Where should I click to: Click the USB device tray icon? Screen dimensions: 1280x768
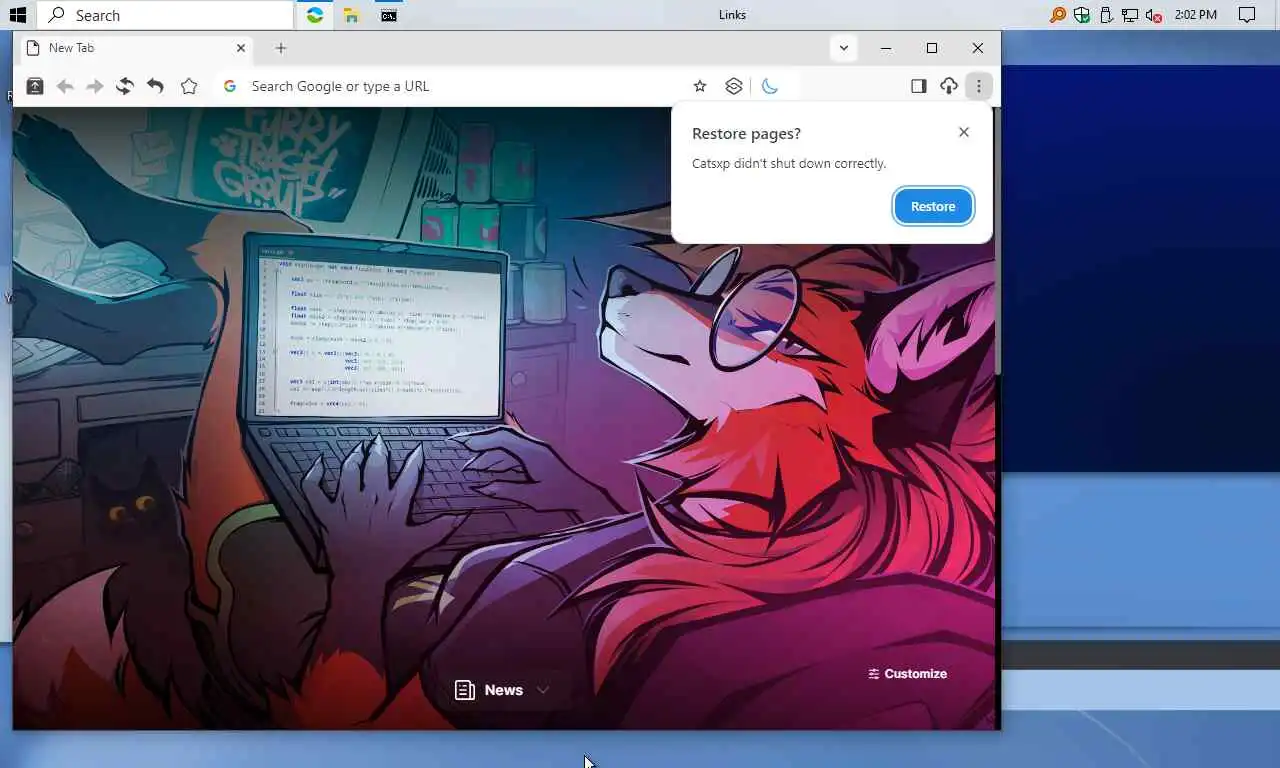click(1106, 15)
